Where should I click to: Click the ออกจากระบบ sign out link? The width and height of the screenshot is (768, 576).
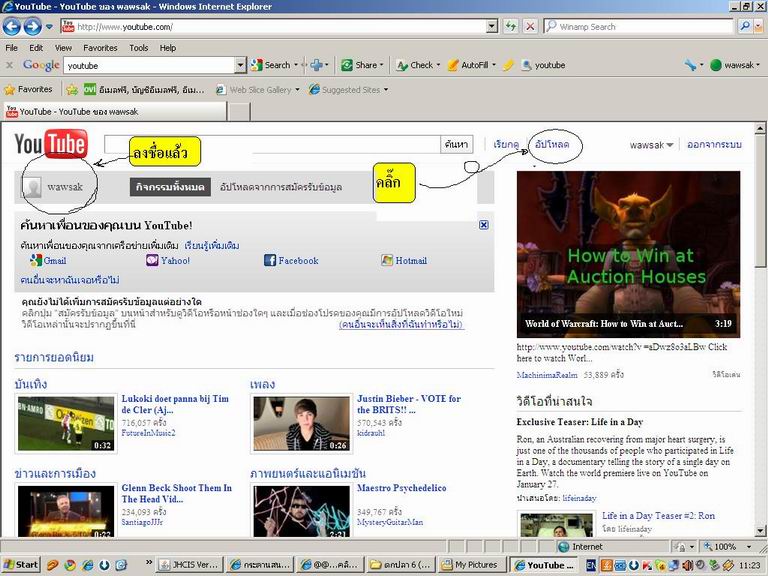pos(714,144)
